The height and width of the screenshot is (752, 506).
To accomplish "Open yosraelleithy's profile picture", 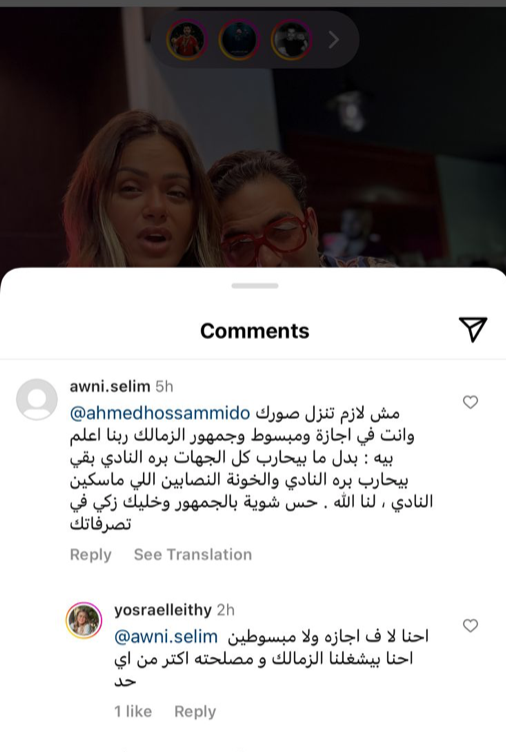I will point(84,621).
